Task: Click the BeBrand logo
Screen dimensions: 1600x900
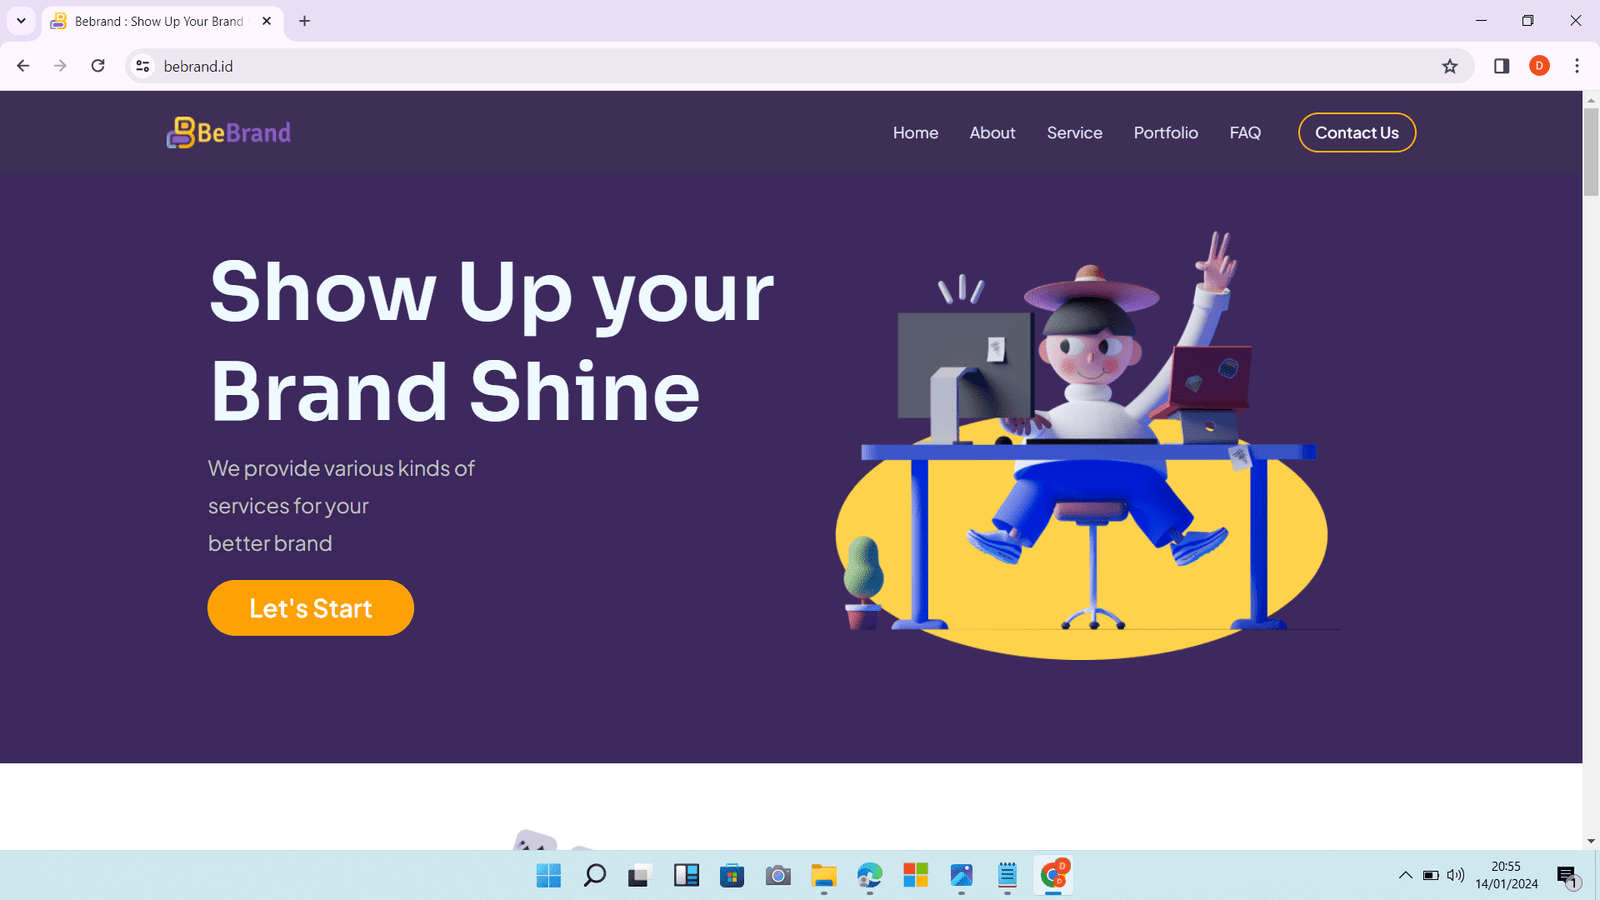Action: pyautogui.click(x=229, y=132)
